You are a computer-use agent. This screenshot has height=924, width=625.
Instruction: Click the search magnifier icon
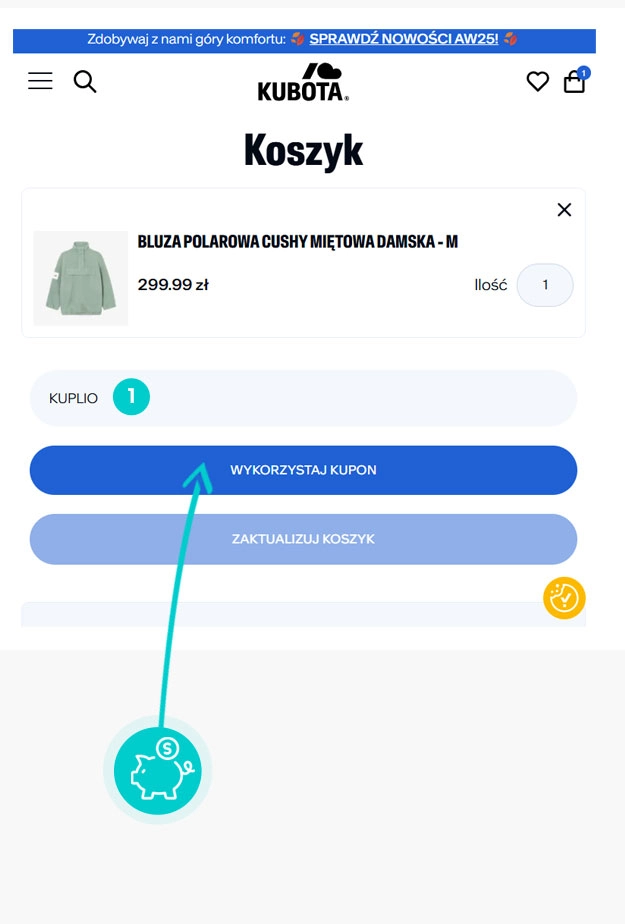[x=85, y=81]
